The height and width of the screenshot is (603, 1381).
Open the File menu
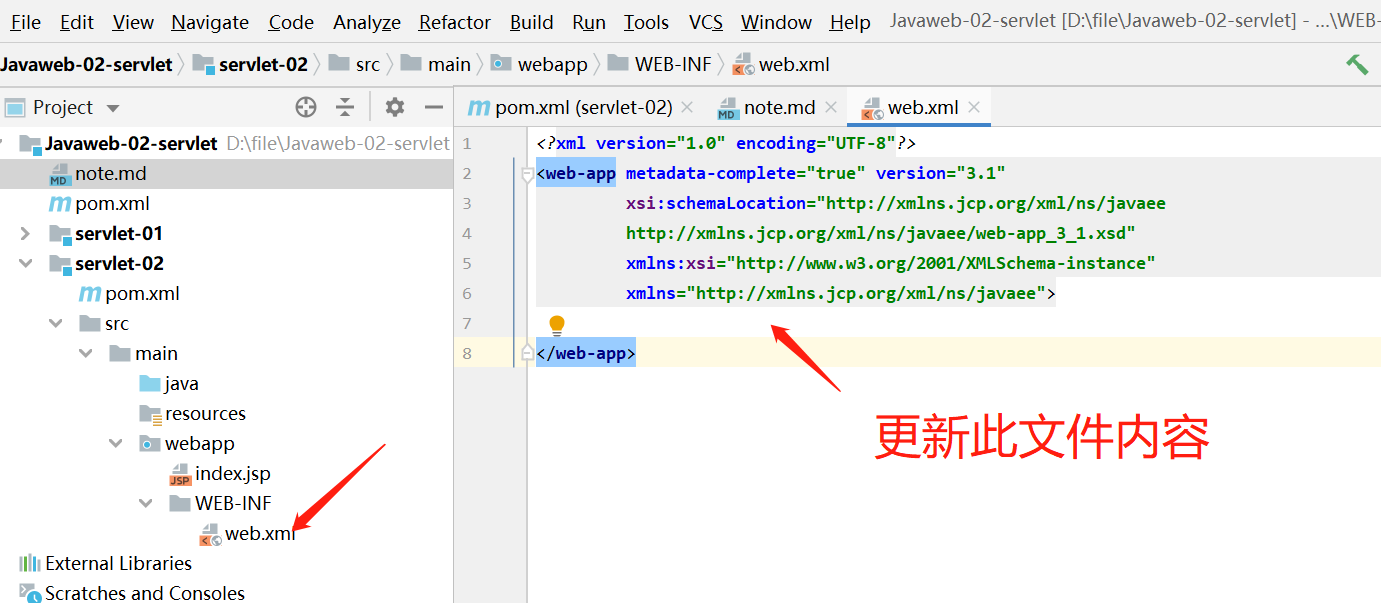(x=26, y=22)
